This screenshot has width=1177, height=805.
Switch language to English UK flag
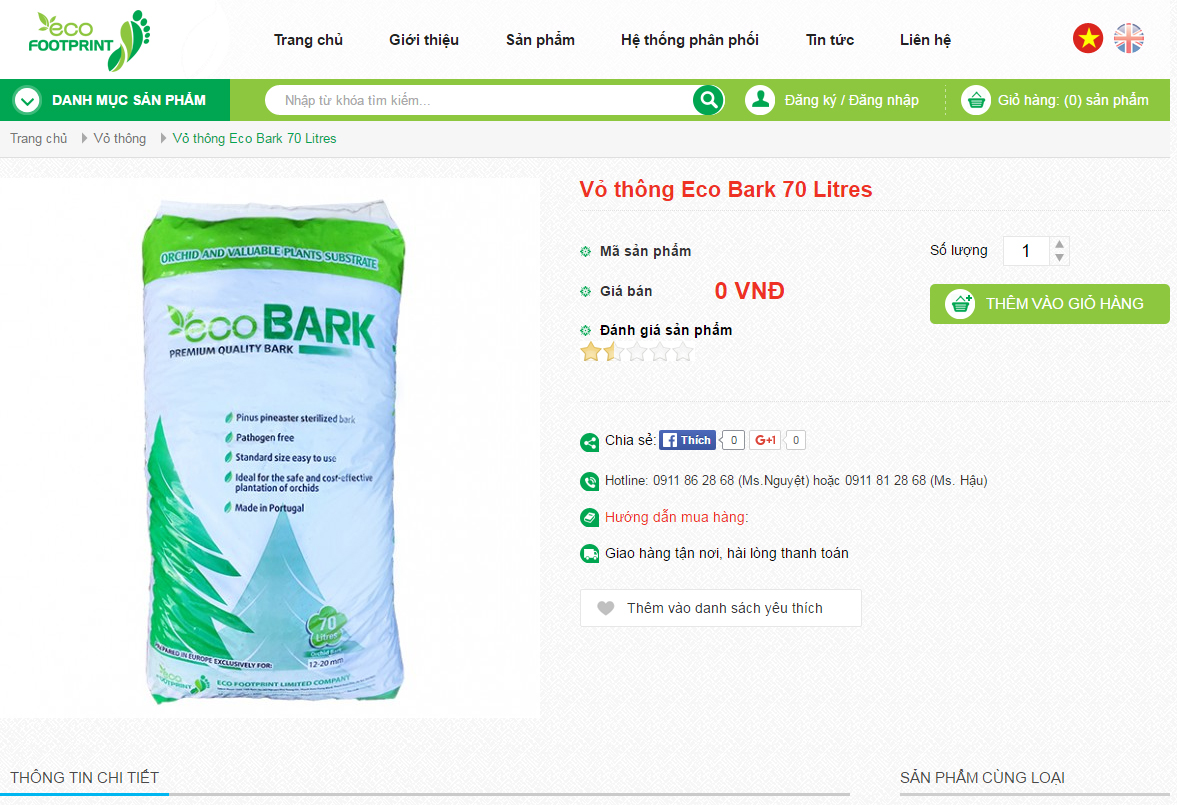tap(1128, 38)
